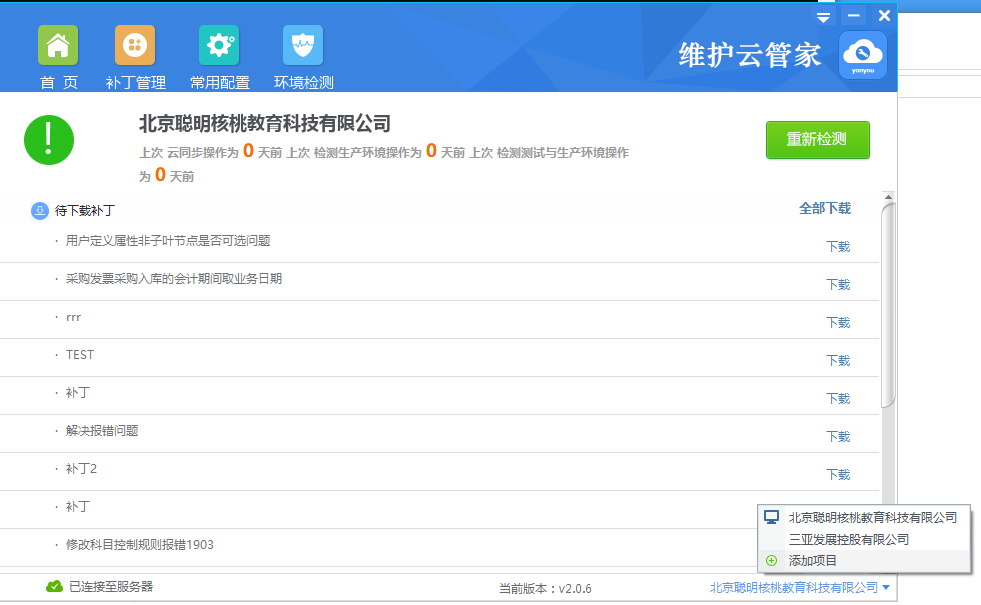Open the 环境检测 shield icon

pyautogui.click(x=303, y=45)
